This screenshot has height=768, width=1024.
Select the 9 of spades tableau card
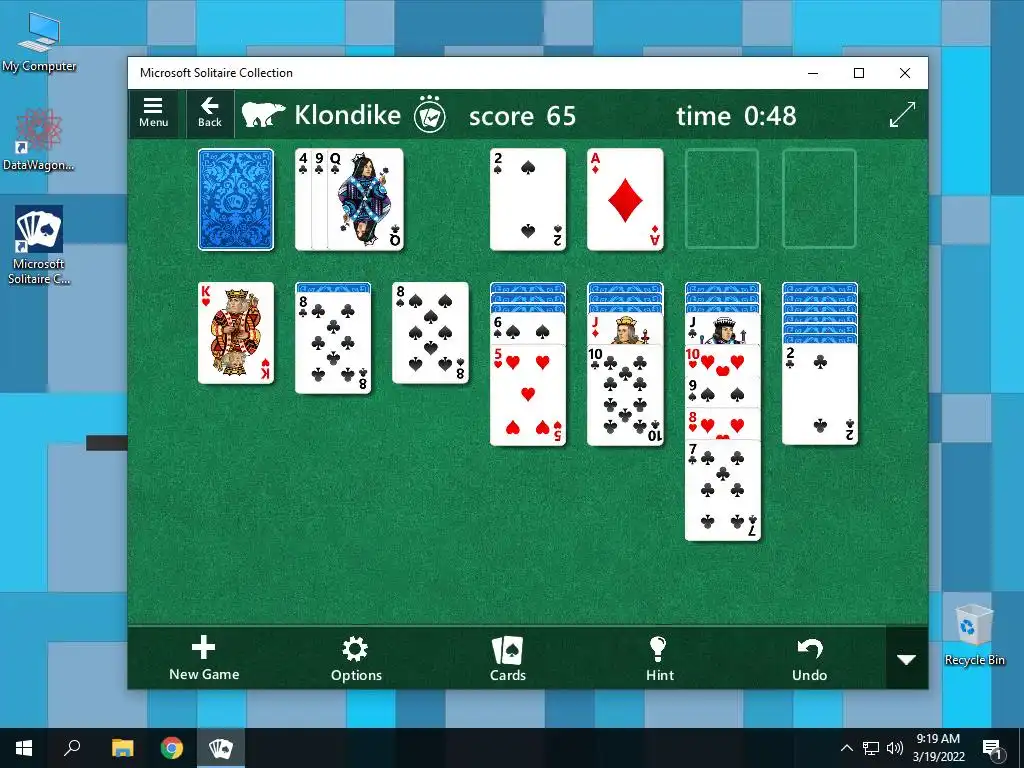point(722,392)
